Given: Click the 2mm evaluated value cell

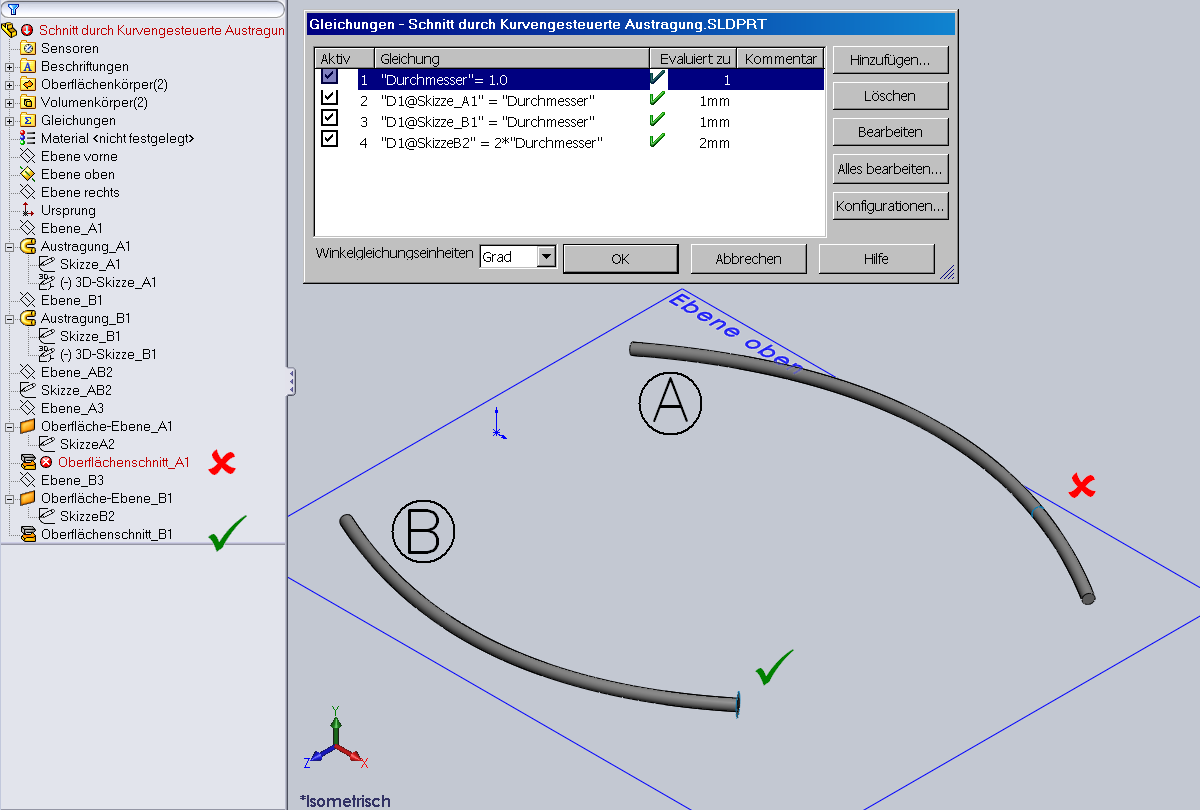Looking at the screenshot, I should coord(715,143).
